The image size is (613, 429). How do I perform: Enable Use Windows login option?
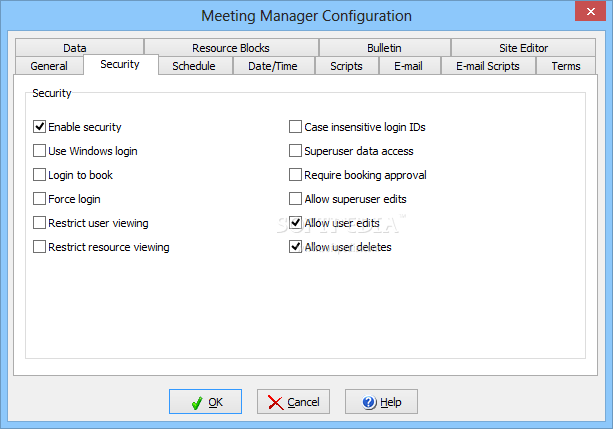(x=39, y=151)
